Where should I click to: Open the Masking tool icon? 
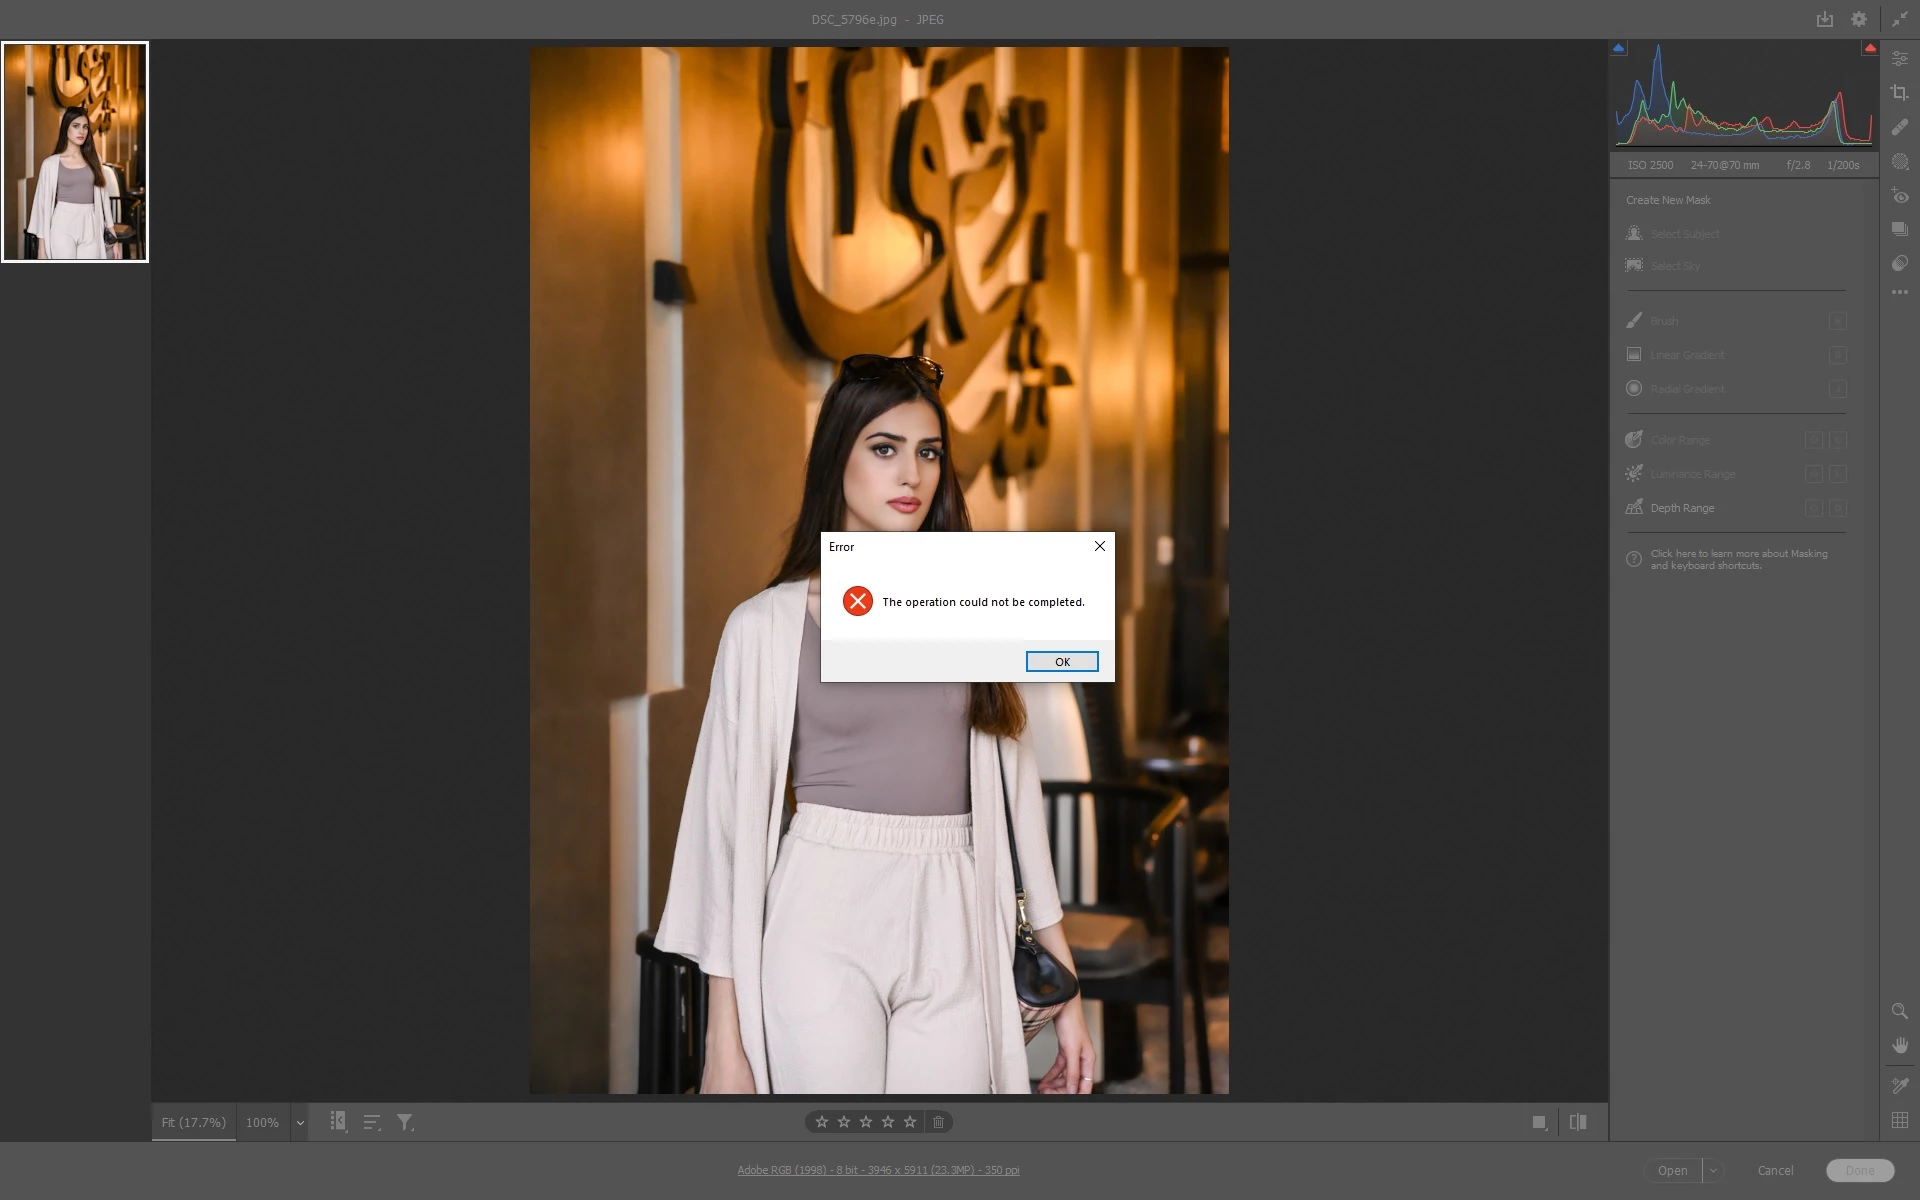tap(1899, 162)
